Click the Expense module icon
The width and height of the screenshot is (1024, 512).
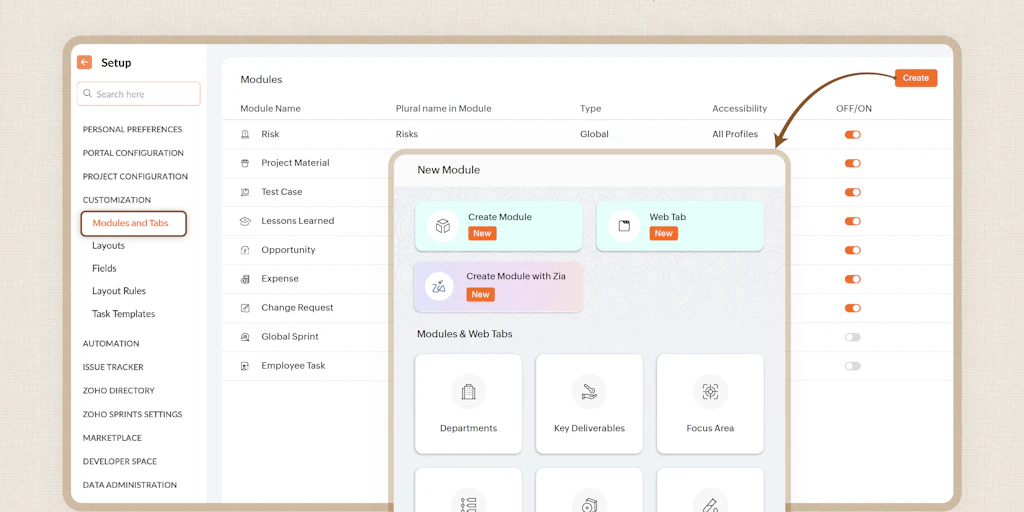(x=245, y=279)
